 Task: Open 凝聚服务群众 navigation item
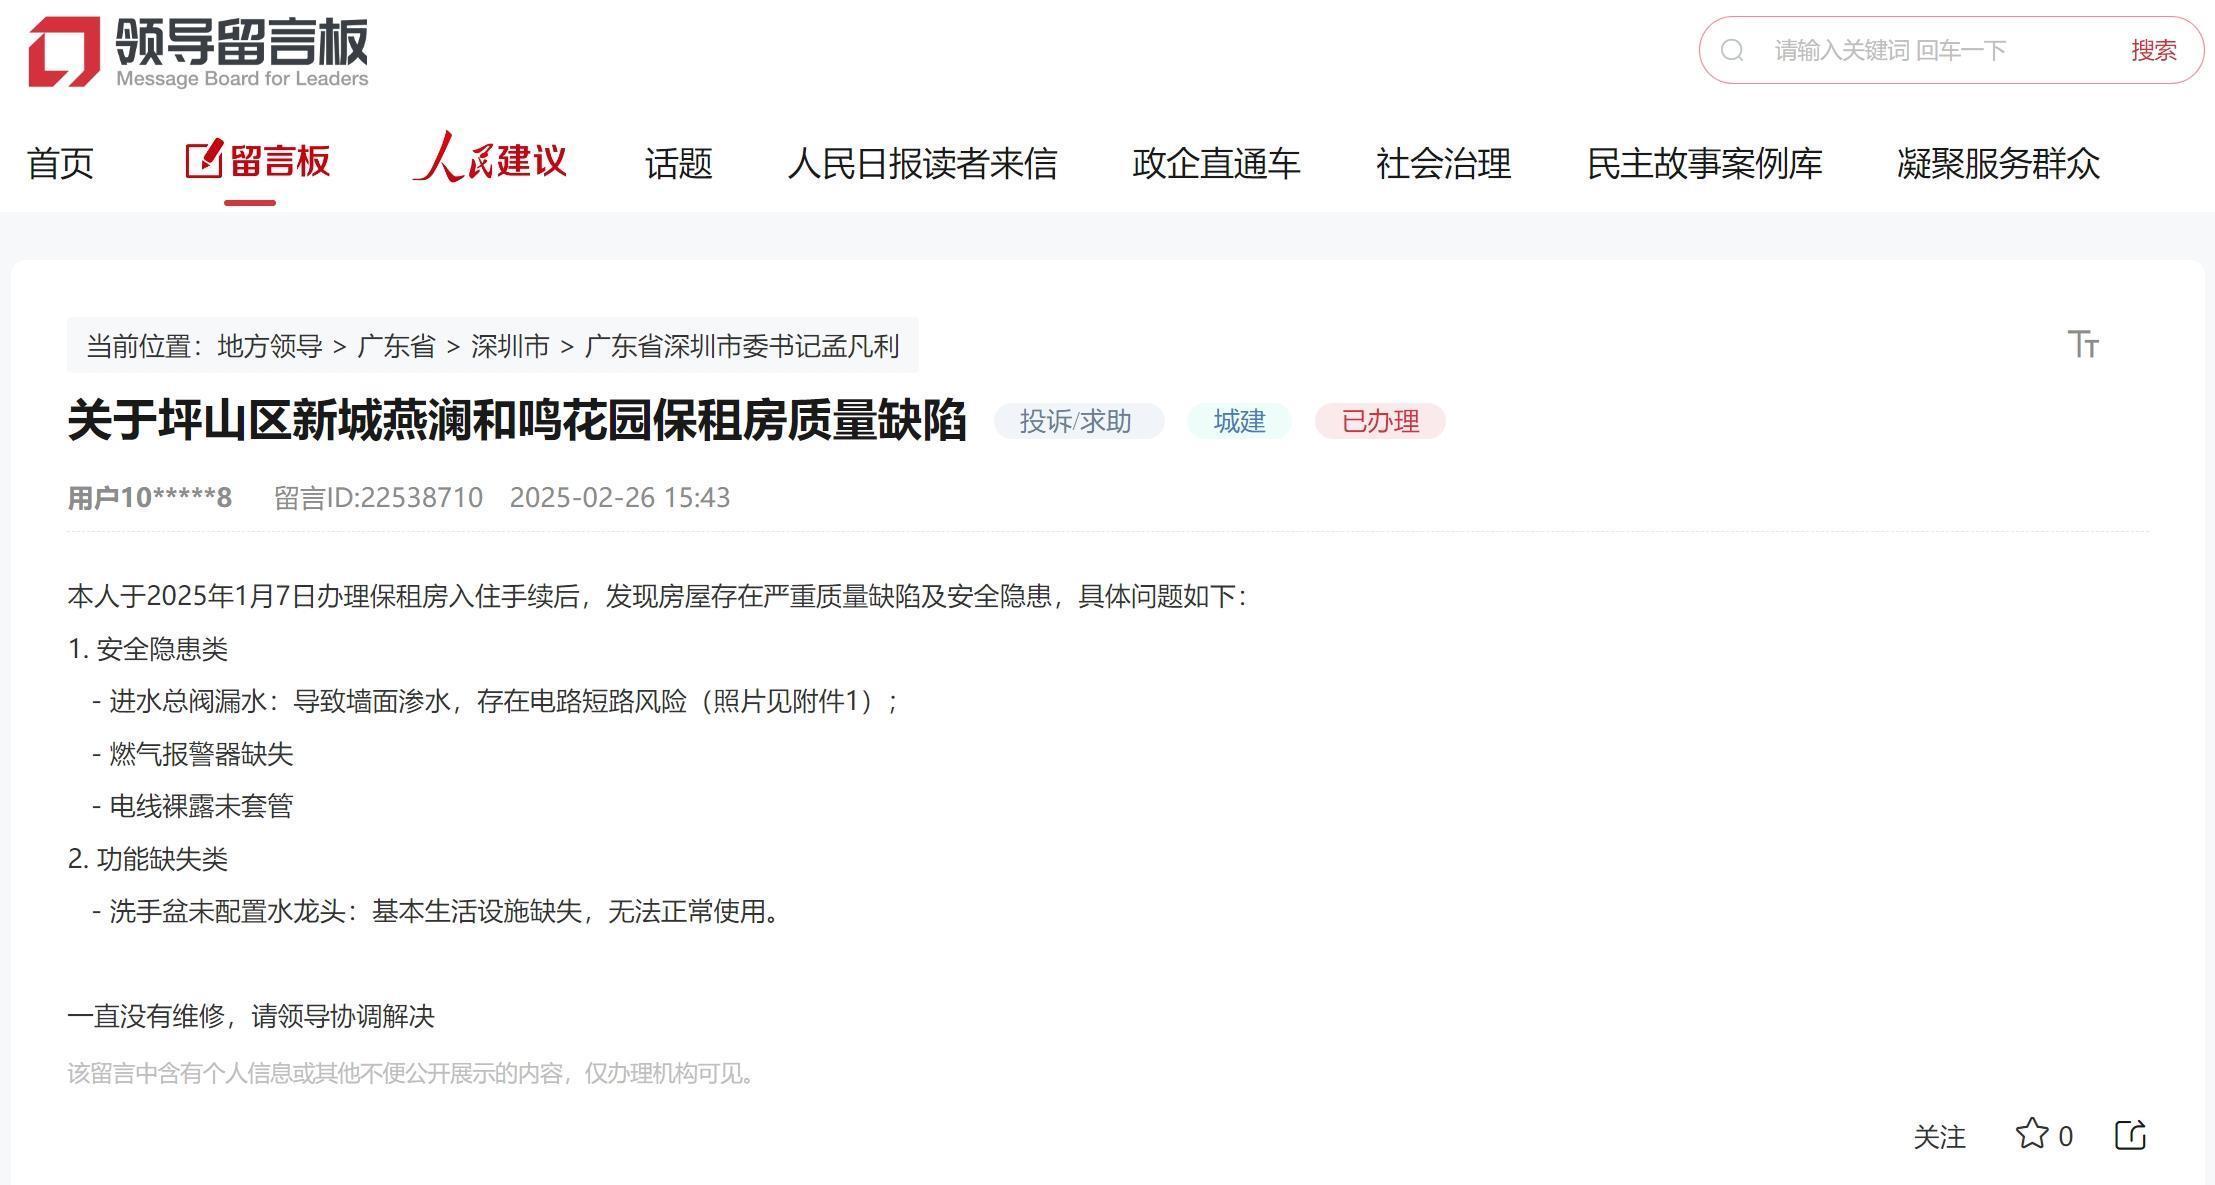(x=1998, y=163)
